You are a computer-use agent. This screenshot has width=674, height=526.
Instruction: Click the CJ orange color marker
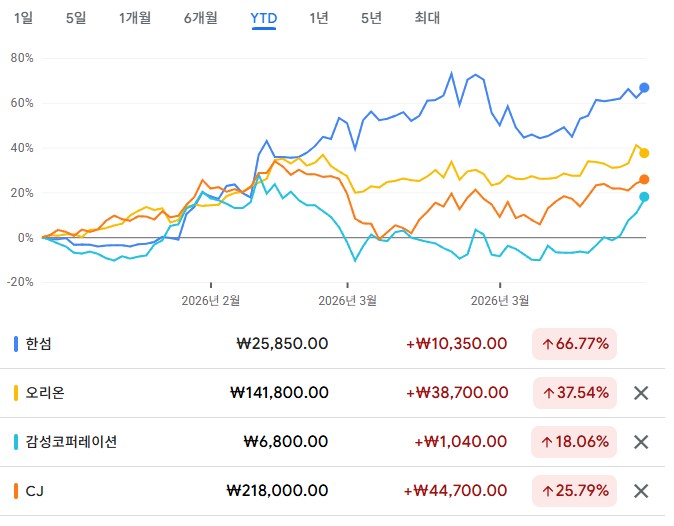pyautogui.click(x=16, y=491)
